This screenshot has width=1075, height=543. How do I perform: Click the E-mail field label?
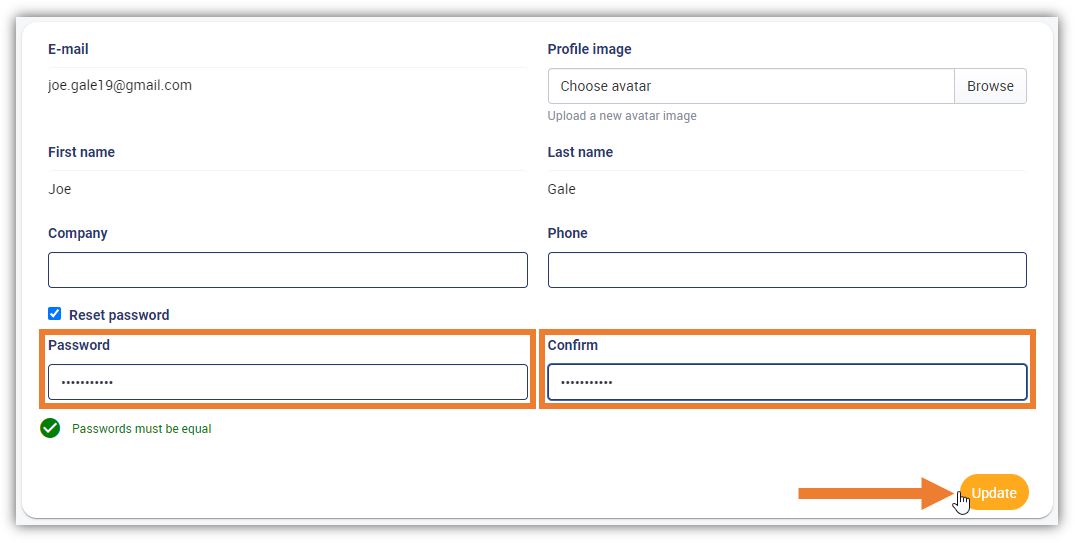tap(68, 49)
